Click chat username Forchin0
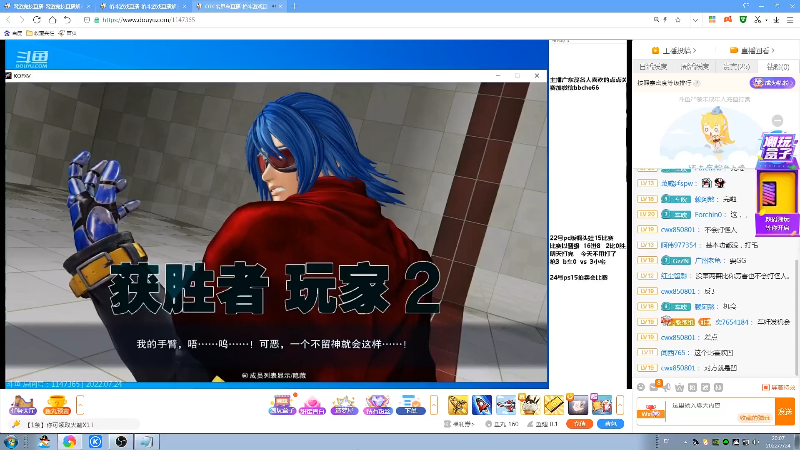800x450 pixels. tap(708, 215)
